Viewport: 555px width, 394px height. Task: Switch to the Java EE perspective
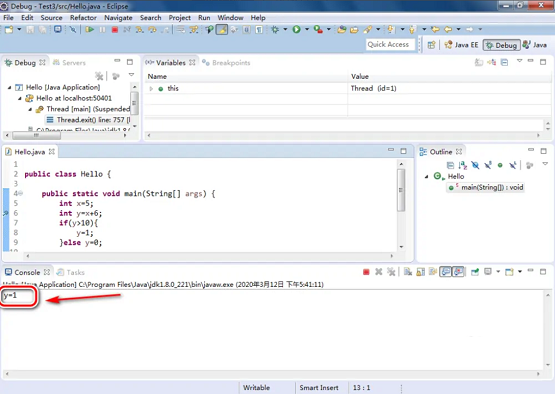pos(462,45)
